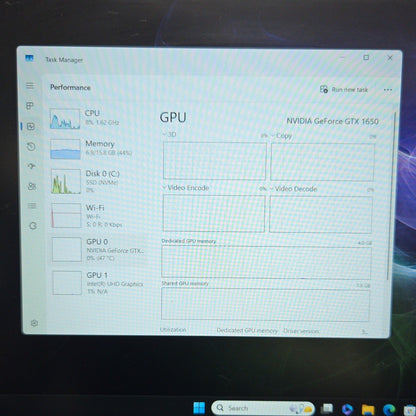Select GPU 1 Intel UHD Graphics entry
Screen dimensions: 416x416
coord(98,283)
